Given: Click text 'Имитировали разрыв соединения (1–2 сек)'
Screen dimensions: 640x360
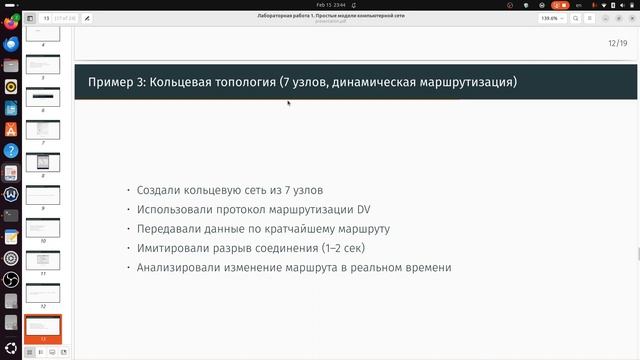Looking at the screenshot, I should pos(251,248).
